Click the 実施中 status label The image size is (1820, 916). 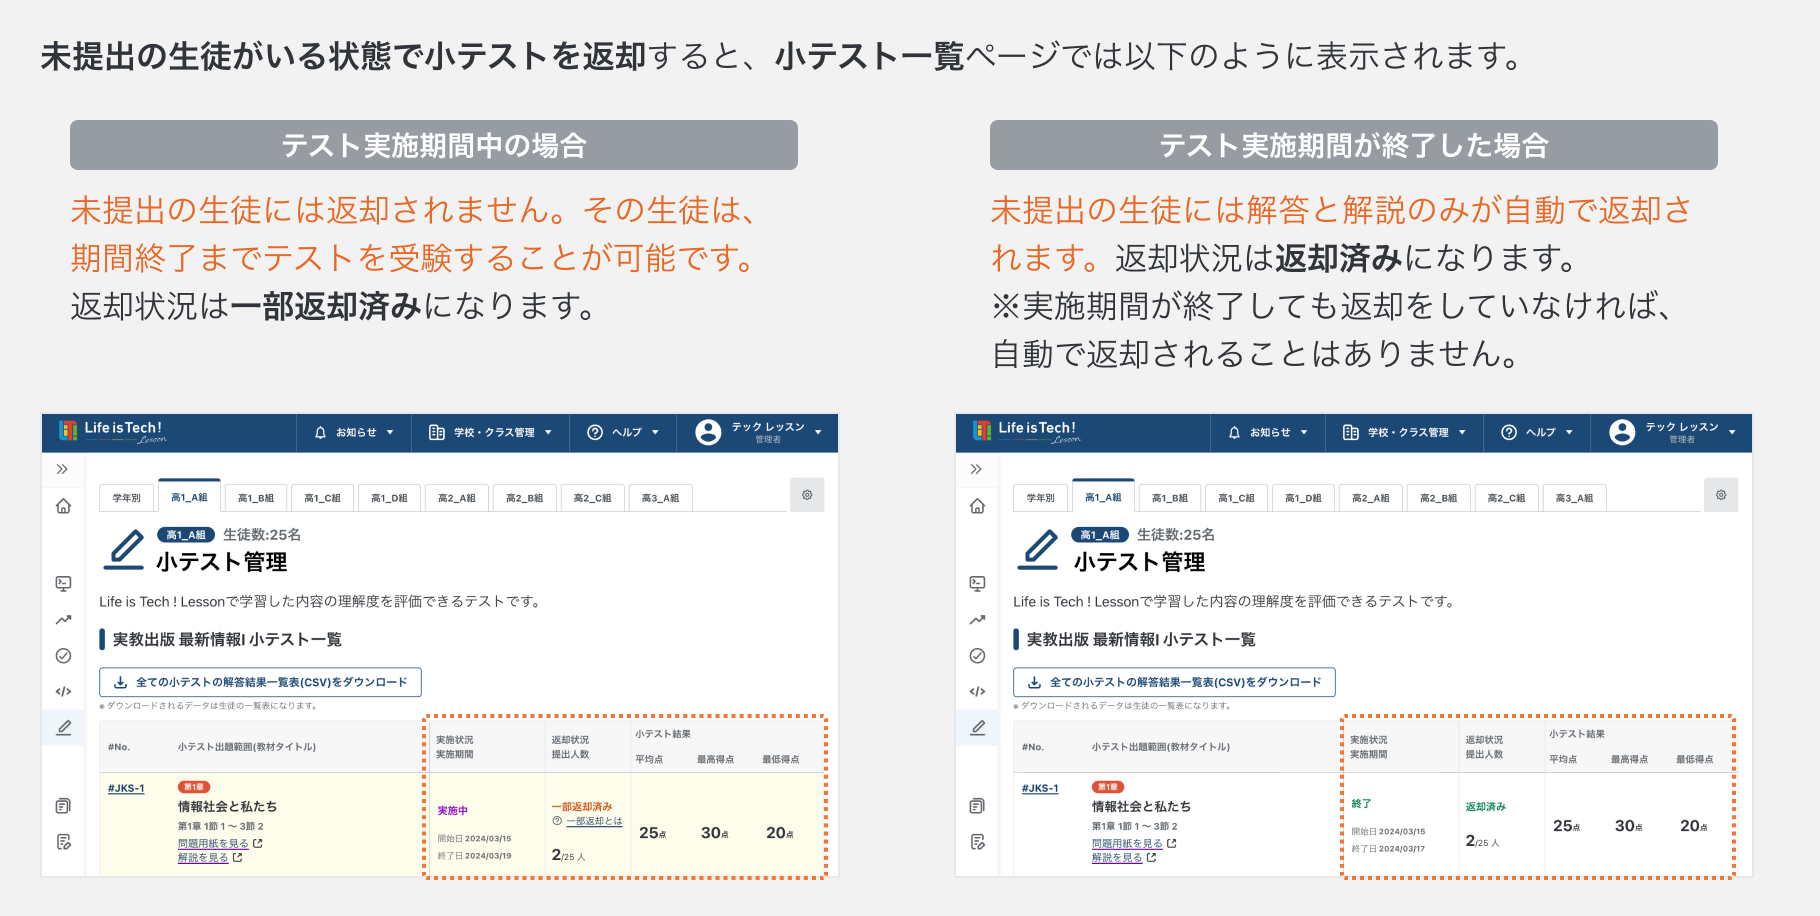(x=452, y=811)
